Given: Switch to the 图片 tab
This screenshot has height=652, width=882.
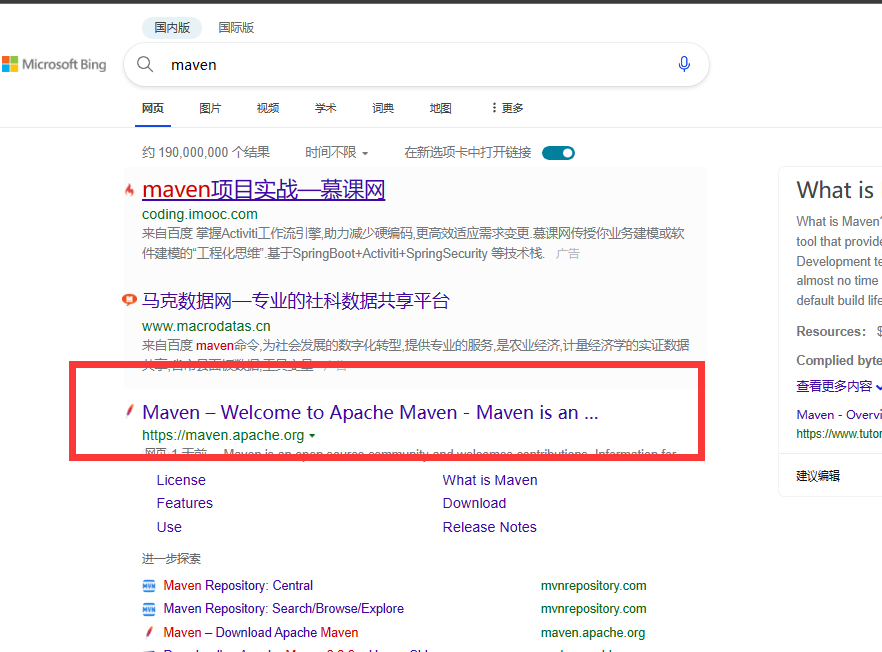Looking at the screenshot, I should point(210,108).
